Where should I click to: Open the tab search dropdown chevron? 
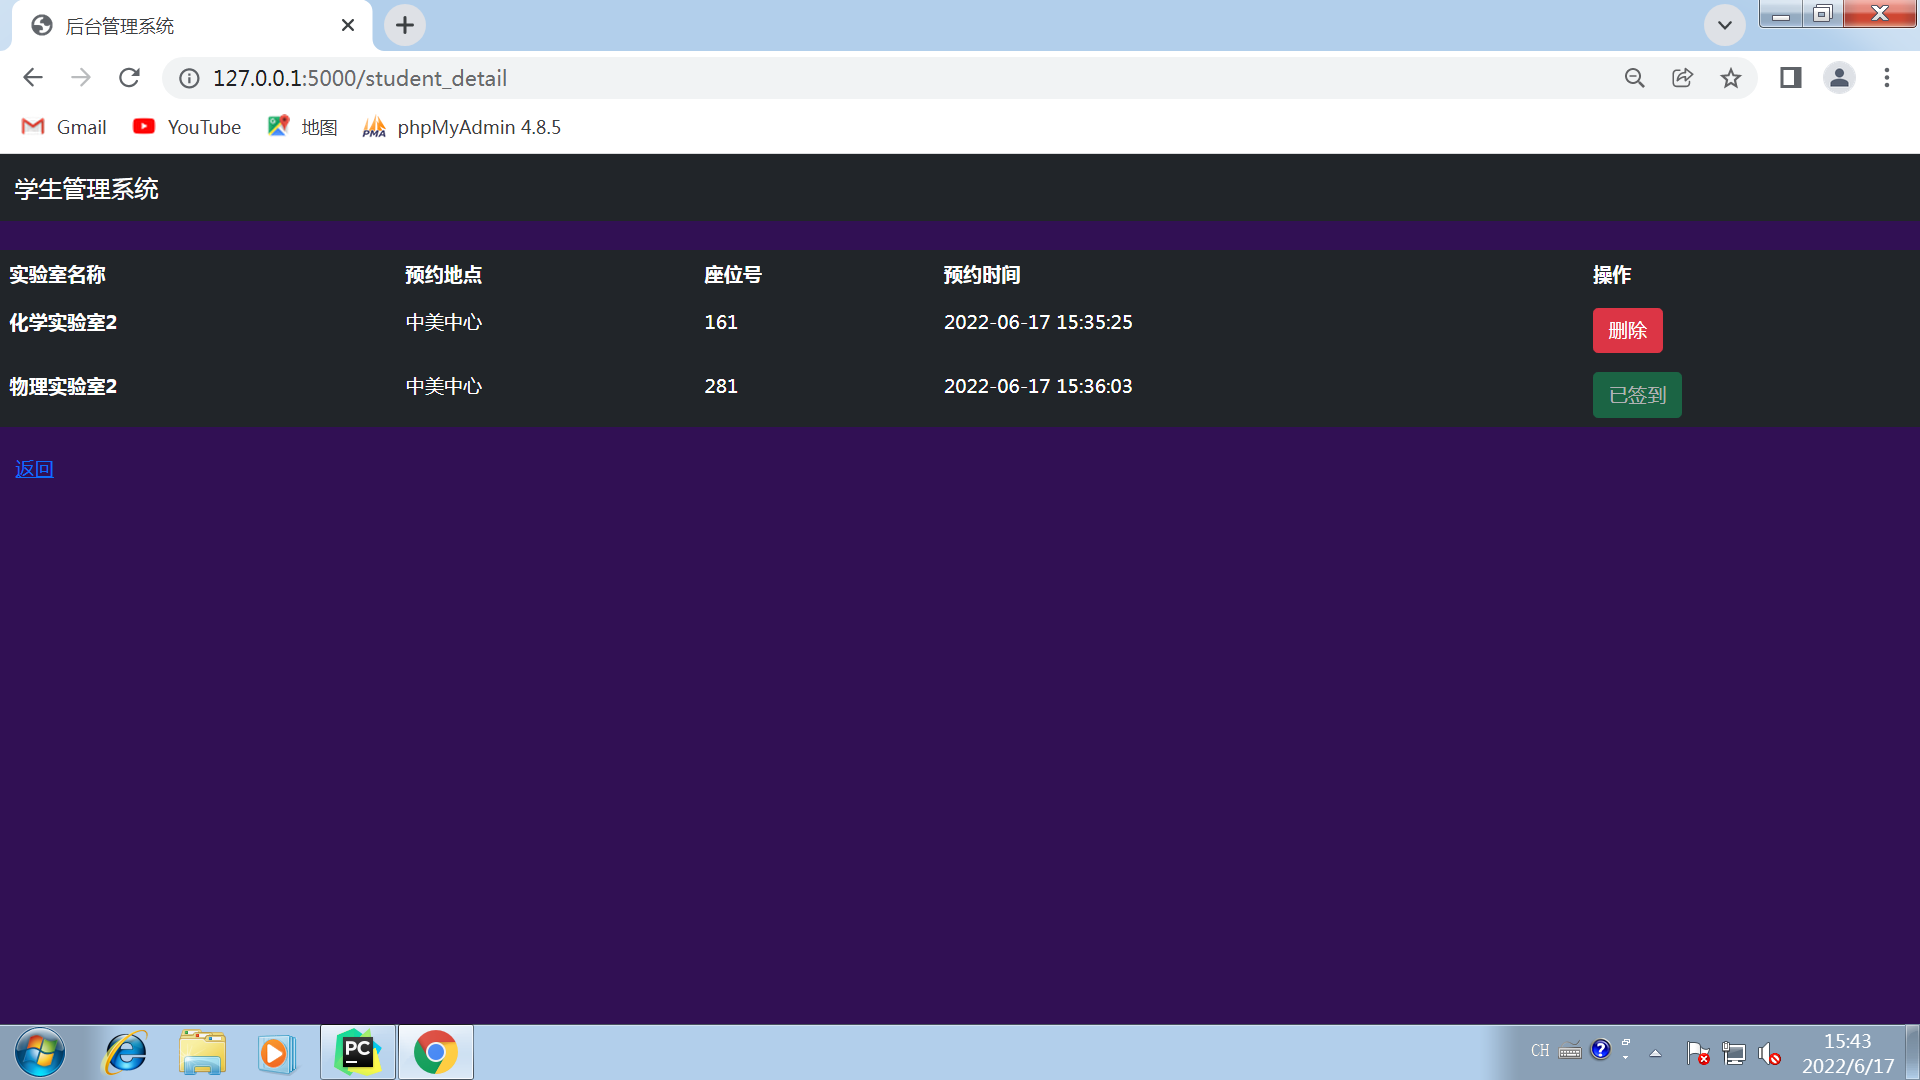click(x=1724, y=25)
